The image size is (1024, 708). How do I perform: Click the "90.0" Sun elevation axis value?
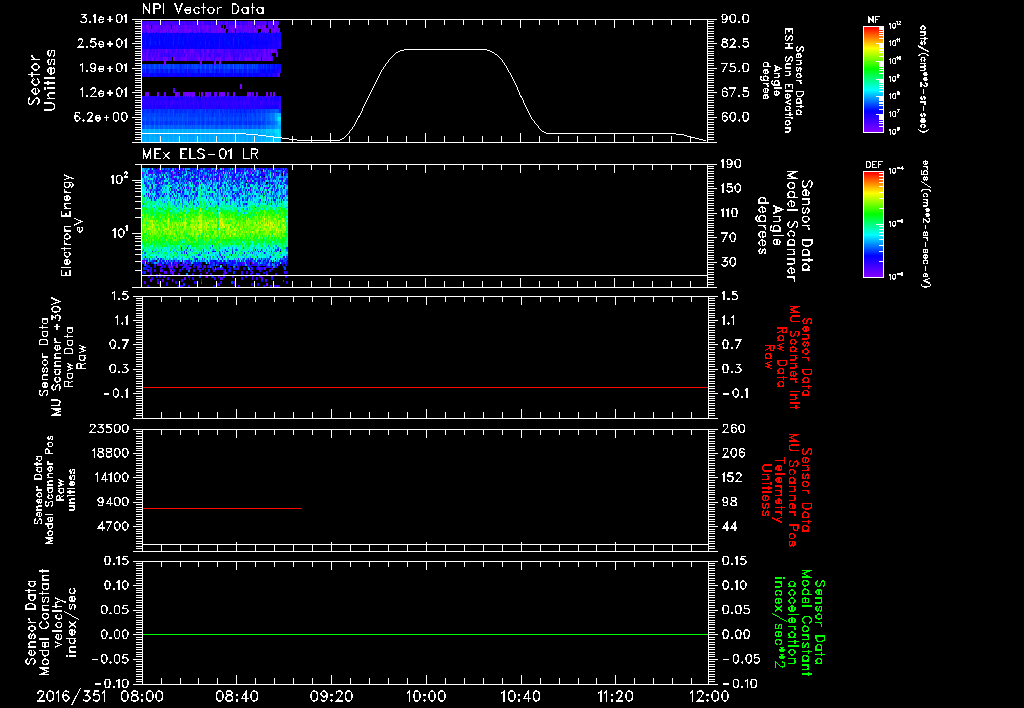pyautogui.click(x=735, y=19)
